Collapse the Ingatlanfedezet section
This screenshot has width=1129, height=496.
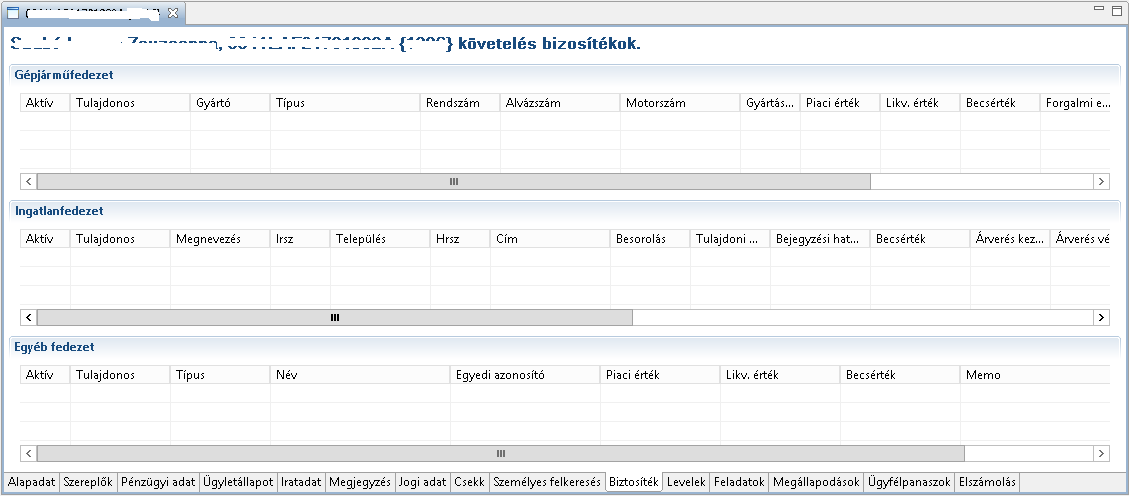(59, 211)
